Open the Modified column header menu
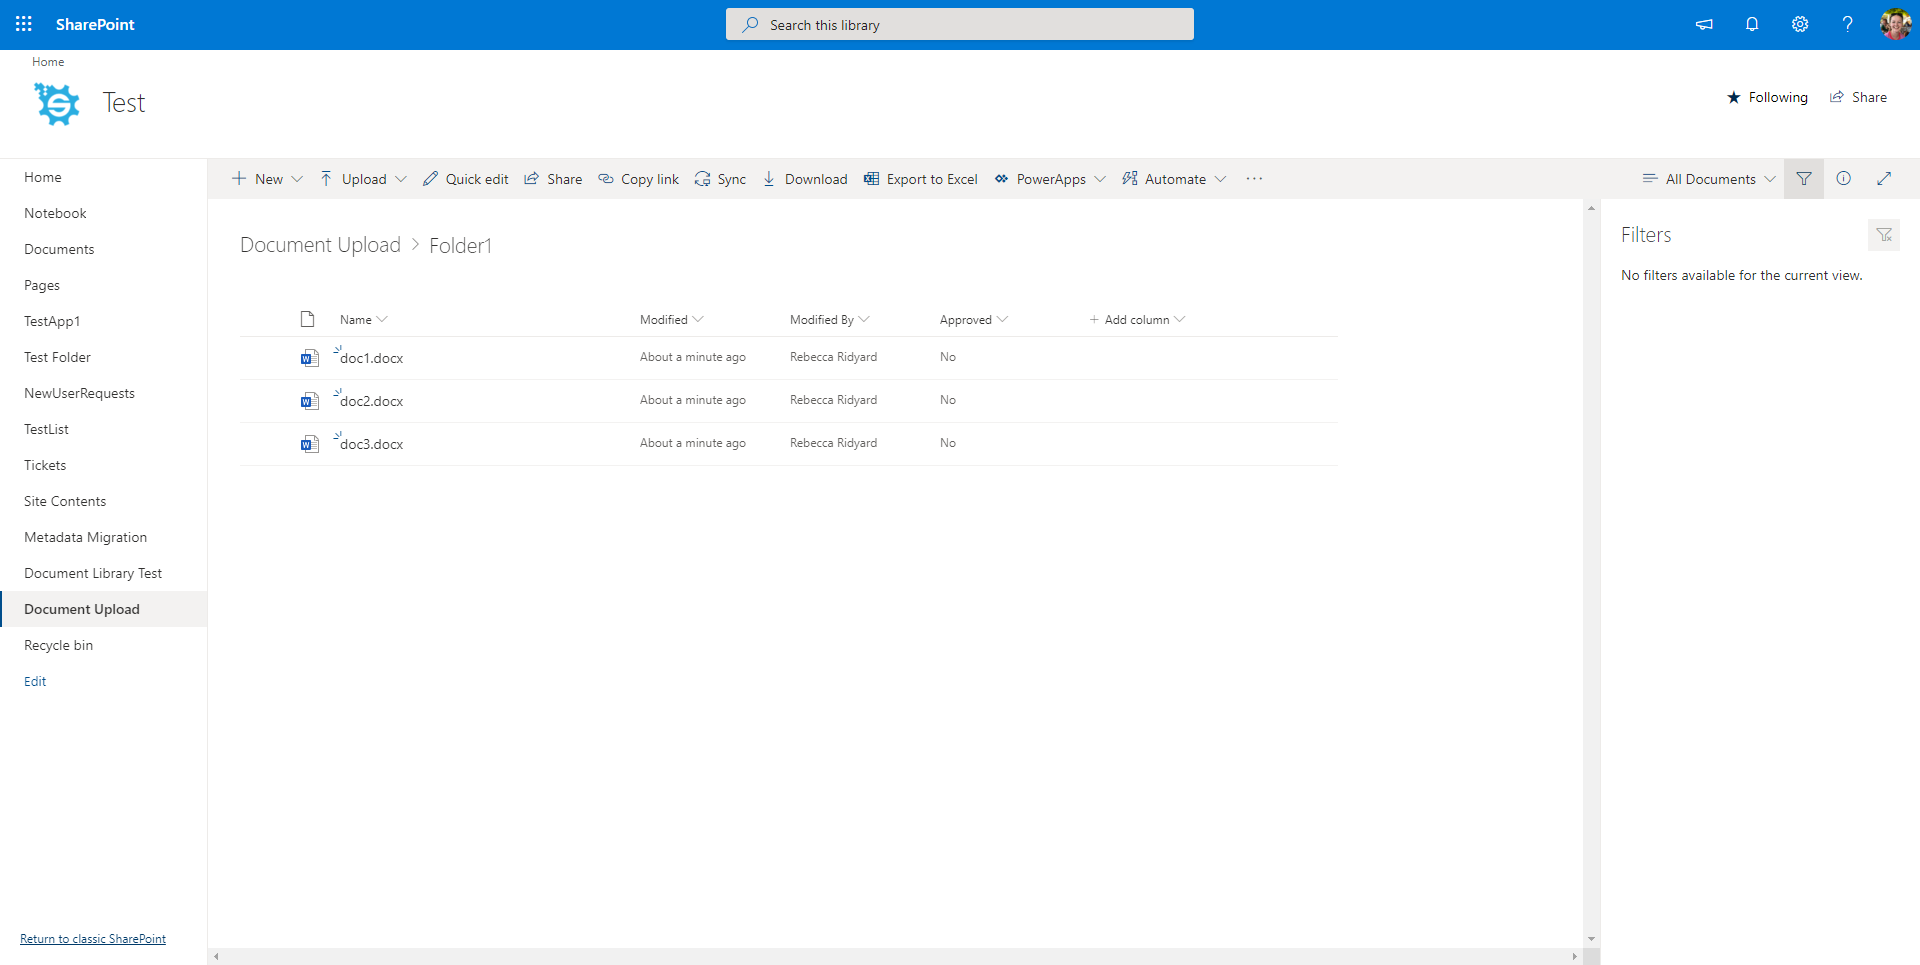 (x=671, y=320)
